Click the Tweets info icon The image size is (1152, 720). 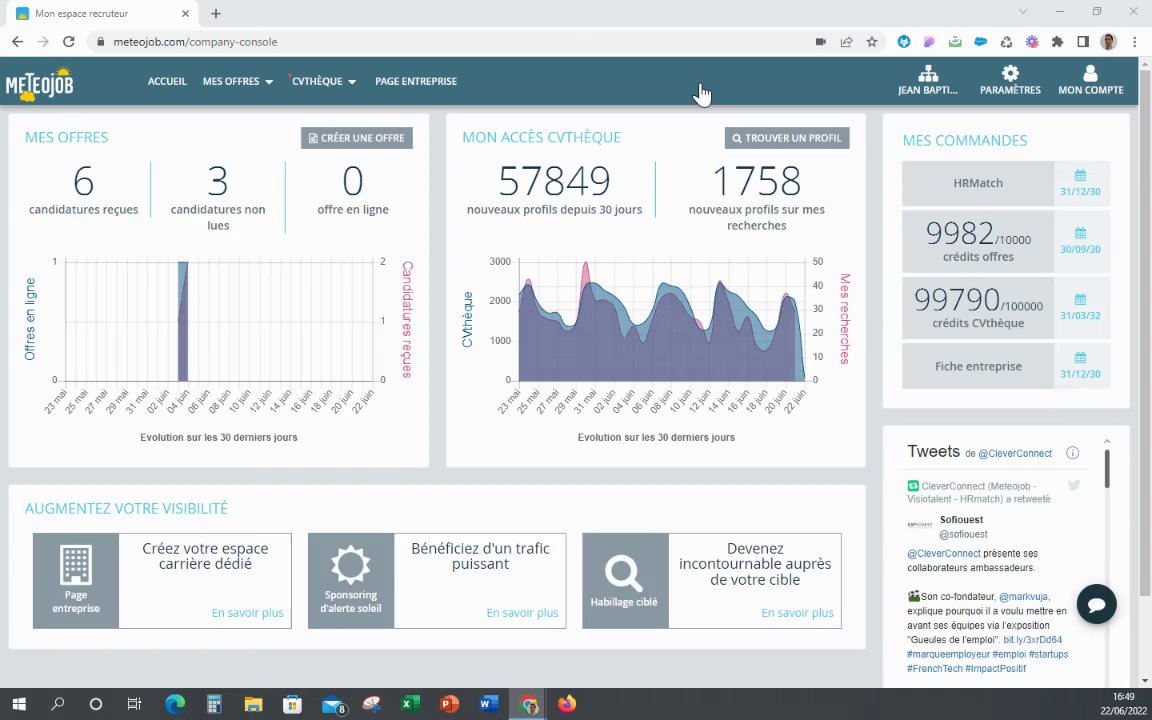click(x=1072, y=453)
